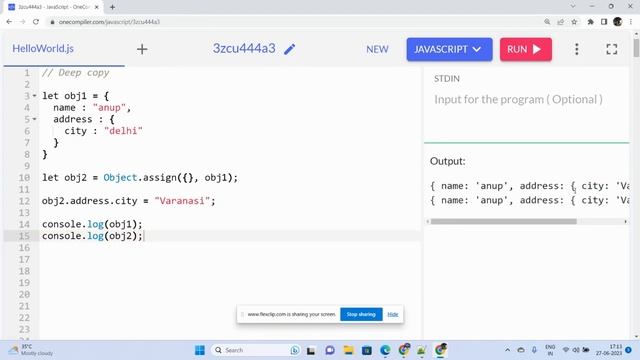Show hidden system tray icons
640x360 pixels.
pos(507,350)
